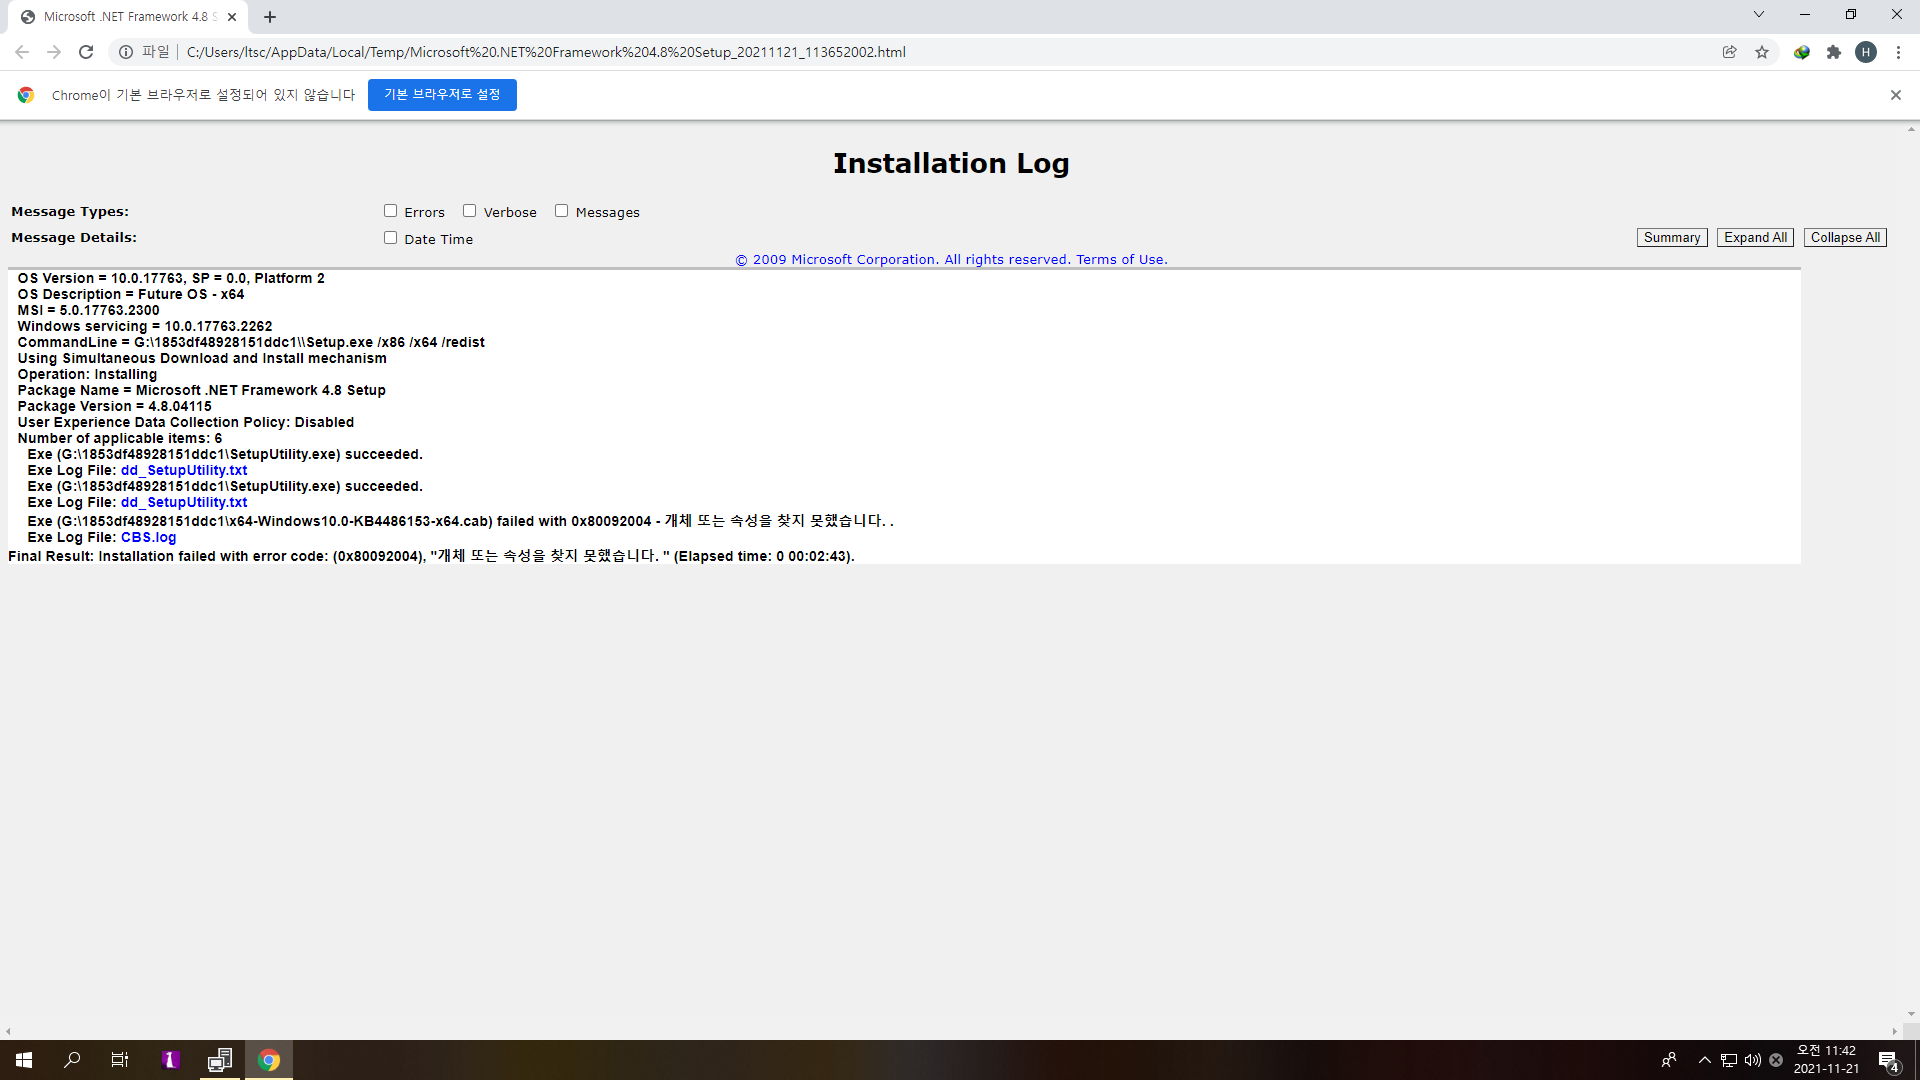Image resolution: width=1920 pixels, height=1080 pixels.
Task: View site information icon in address bar
Action: pos(126,52)
